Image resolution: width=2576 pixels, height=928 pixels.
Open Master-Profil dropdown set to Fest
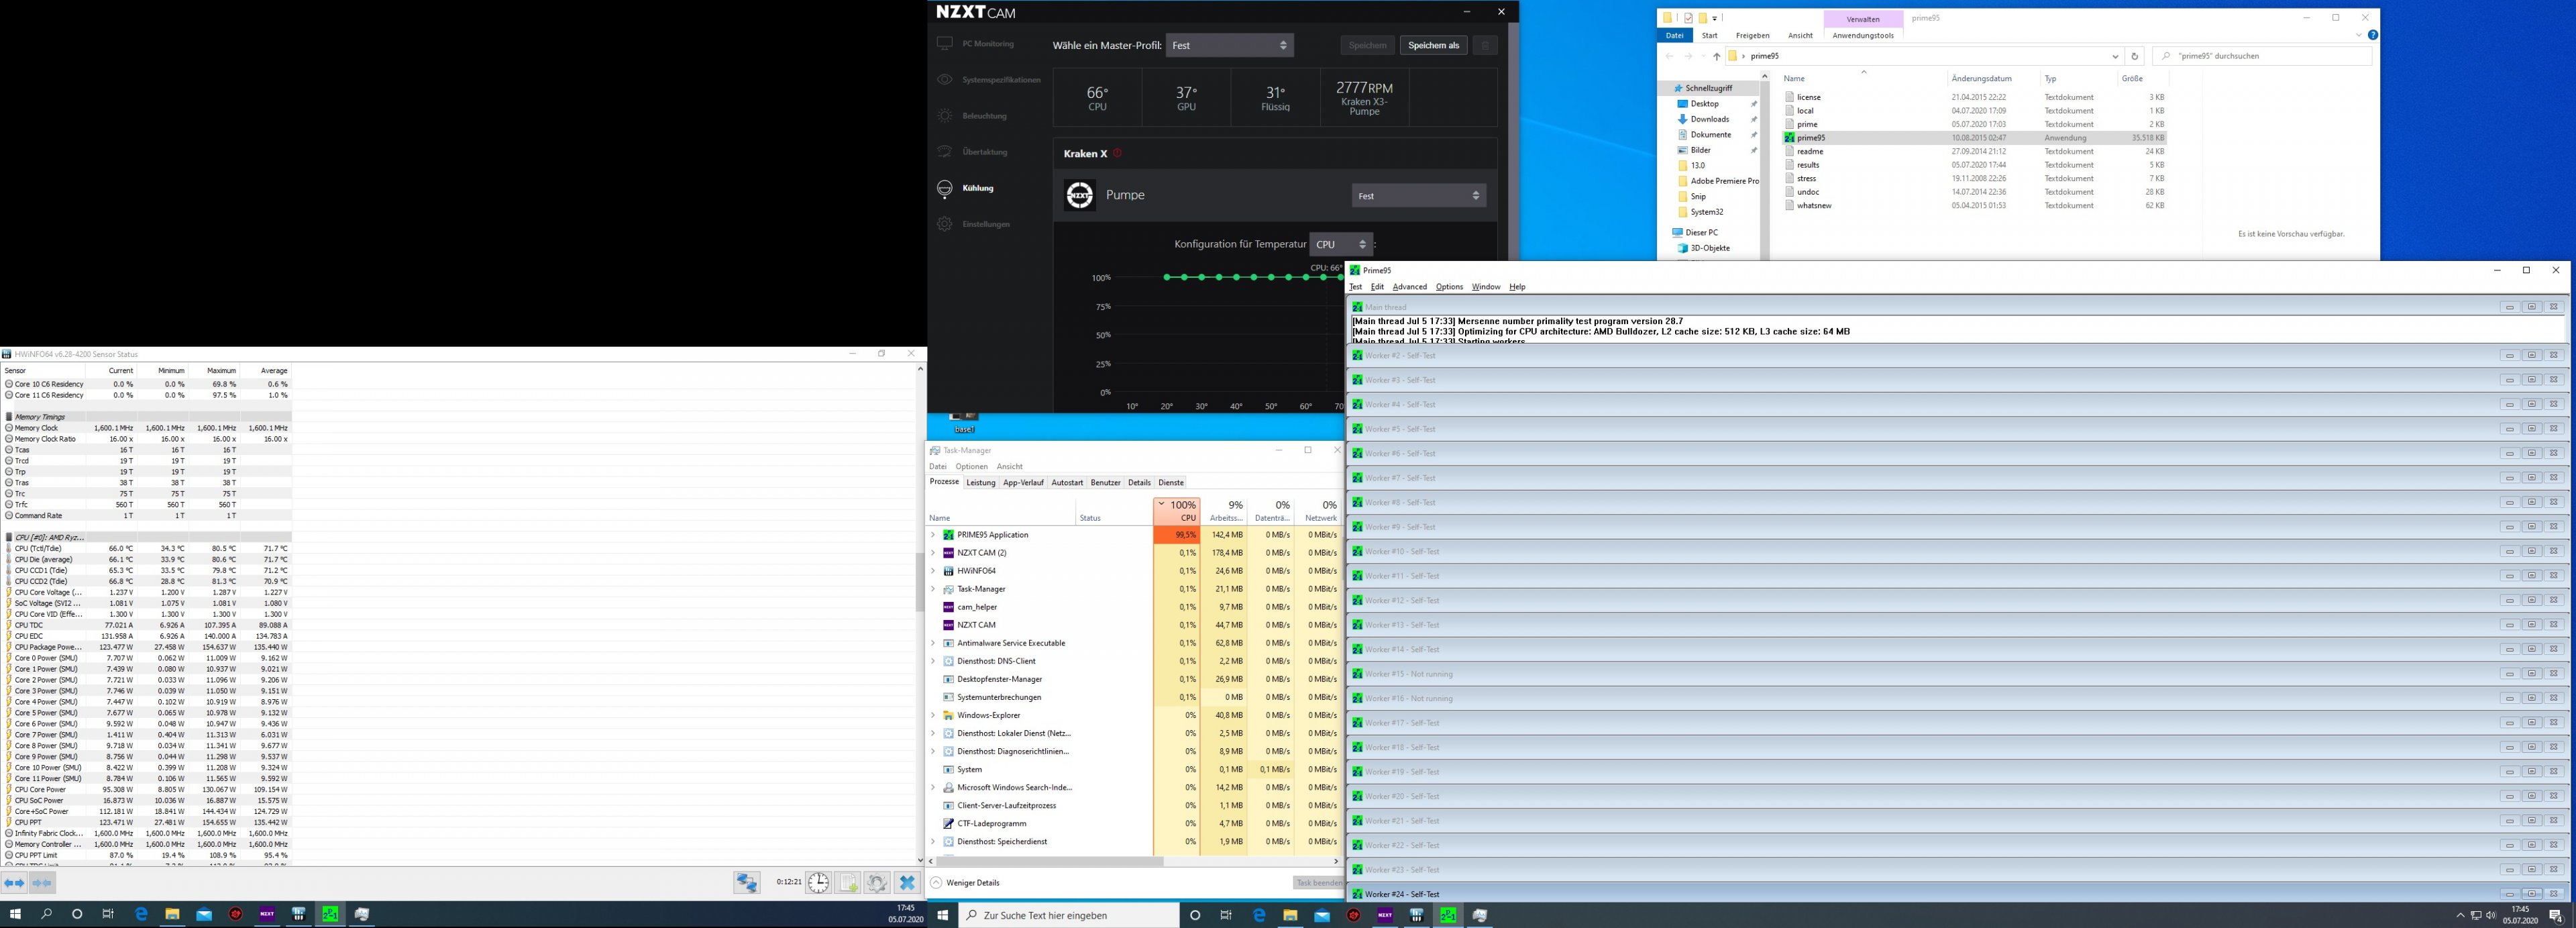click(1229, 45)
